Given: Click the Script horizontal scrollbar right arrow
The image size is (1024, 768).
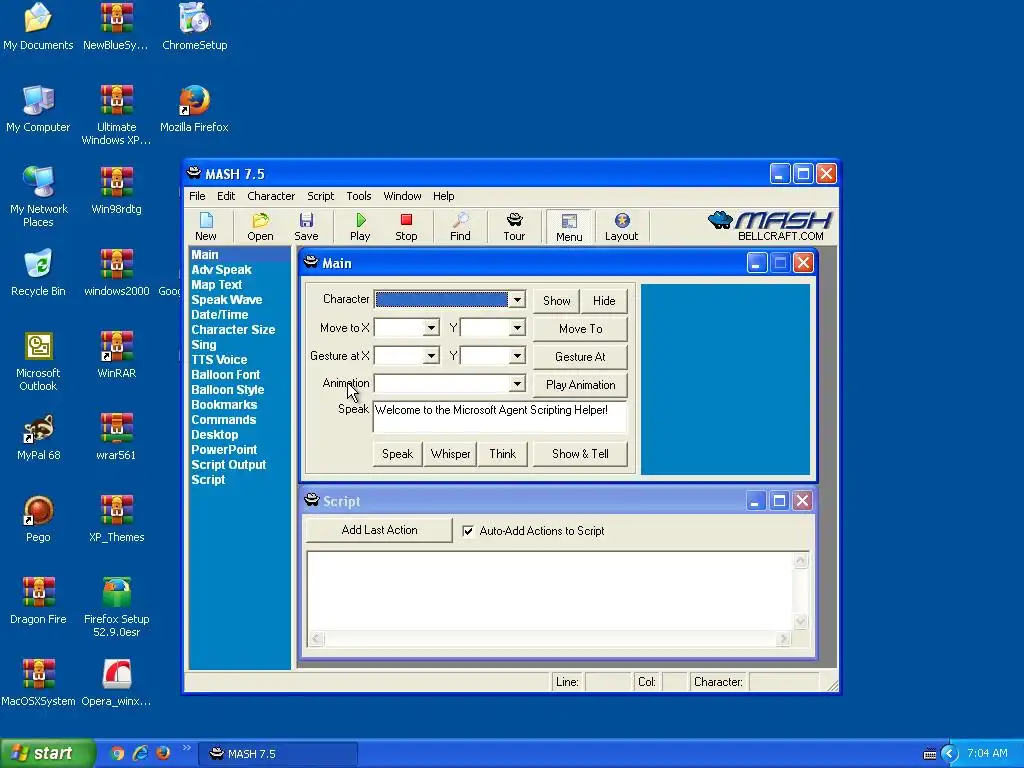Looking at the screenshot, I should pos(783,639).
